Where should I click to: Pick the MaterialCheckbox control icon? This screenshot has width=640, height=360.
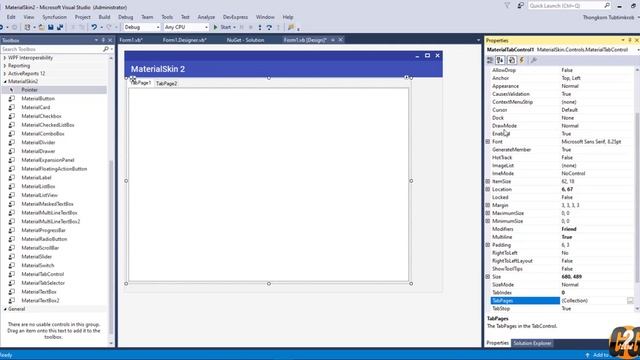click(12, 116)
